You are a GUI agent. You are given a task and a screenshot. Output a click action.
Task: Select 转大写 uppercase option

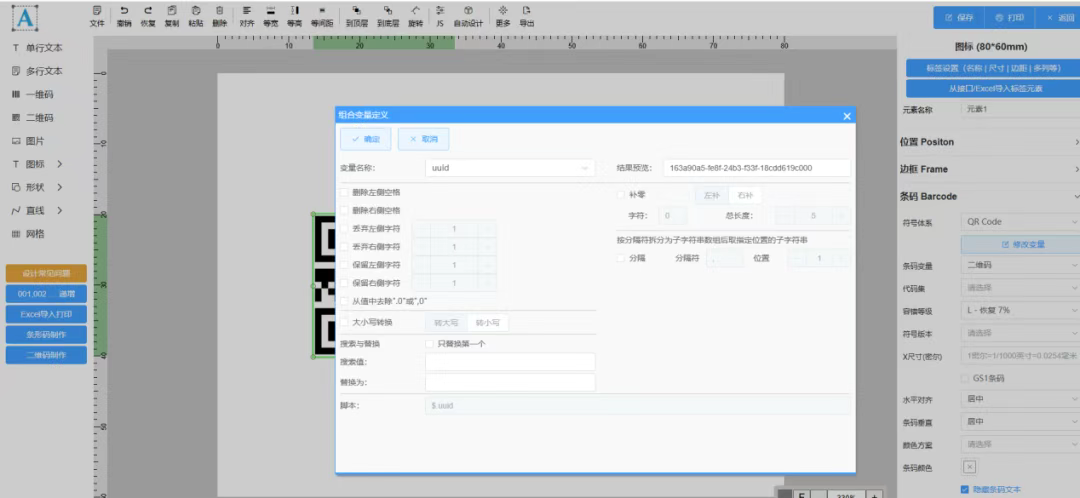446,322
